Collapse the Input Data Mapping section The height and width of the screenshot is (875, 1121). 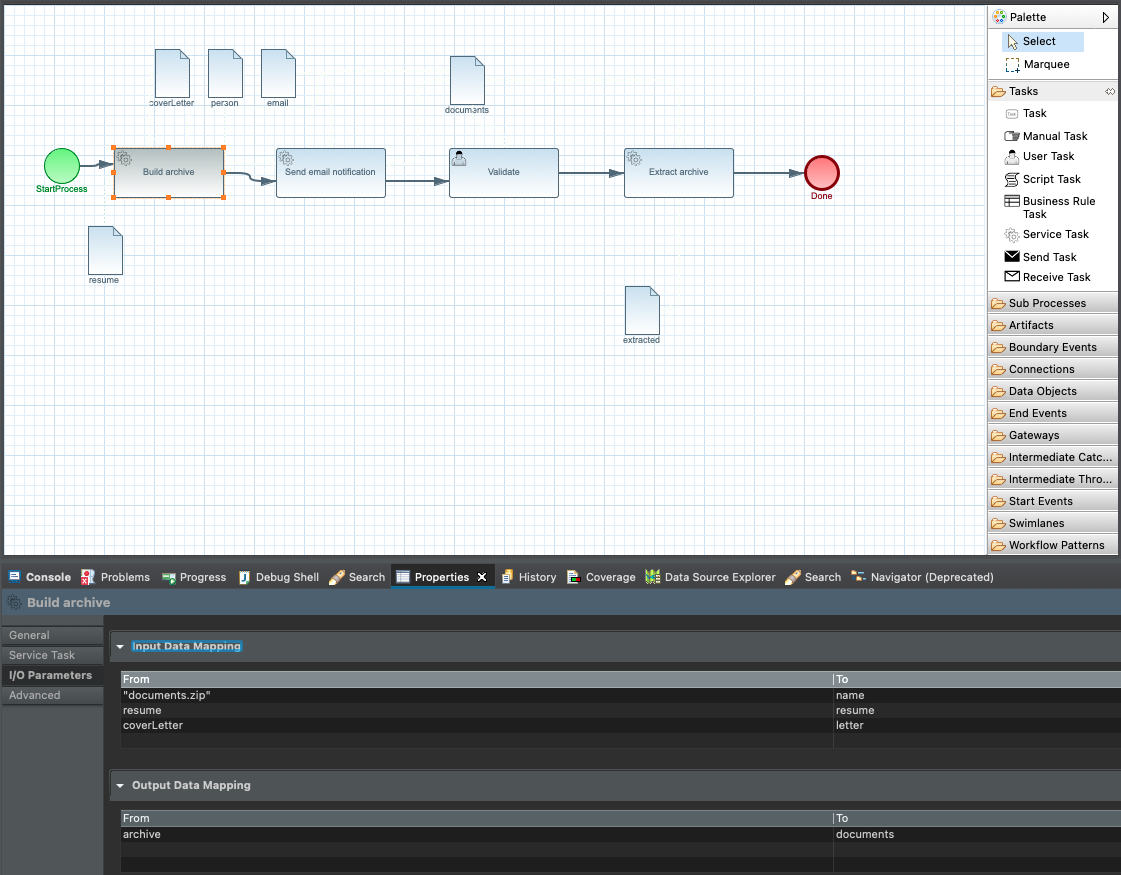120,647
